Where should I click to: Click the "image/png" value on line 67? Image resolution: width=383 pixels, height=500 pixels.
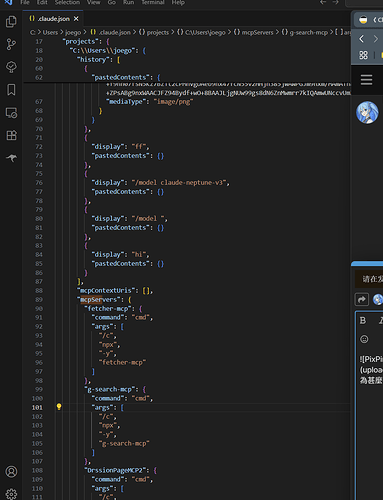point(173,102)
